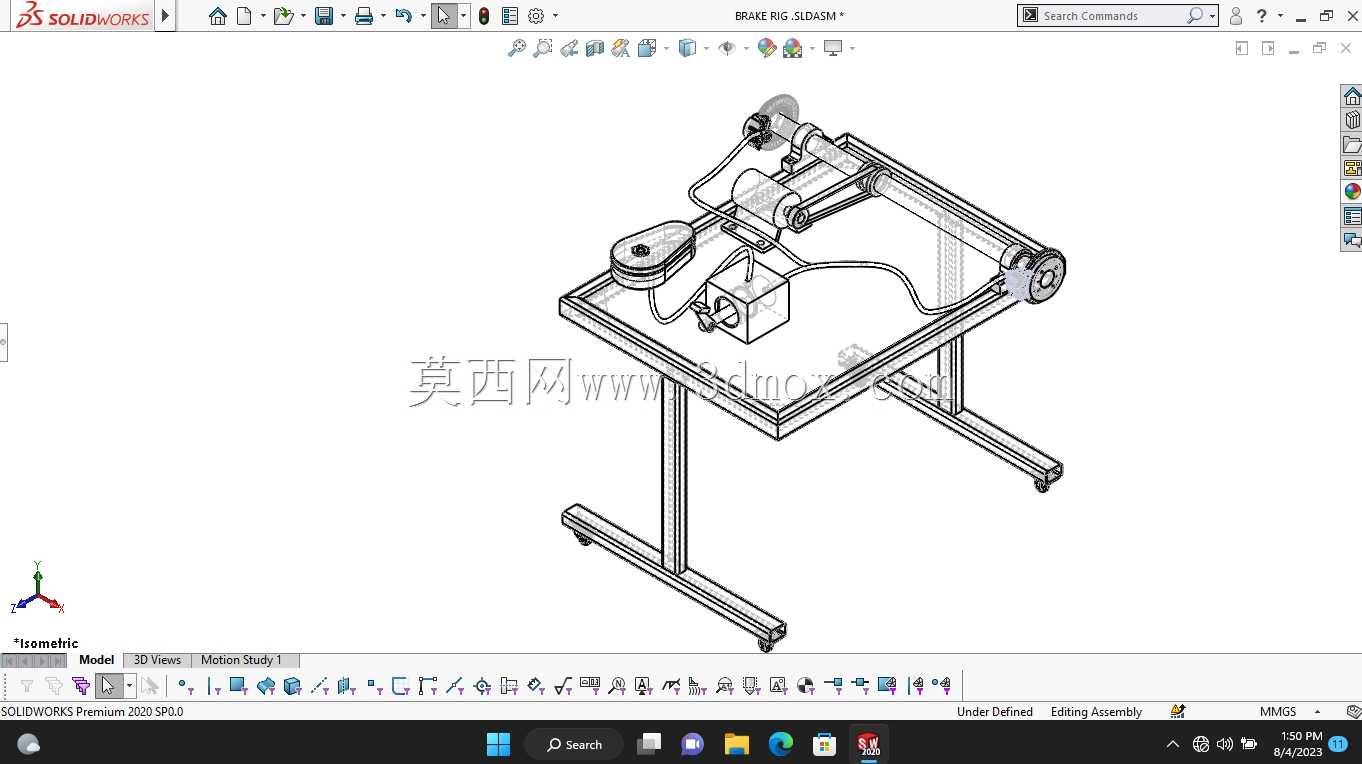The height and width of the screenshot is (764, 1362).
Task: Click the MMGS unit system in status bar
Action: click(1278, 712)
